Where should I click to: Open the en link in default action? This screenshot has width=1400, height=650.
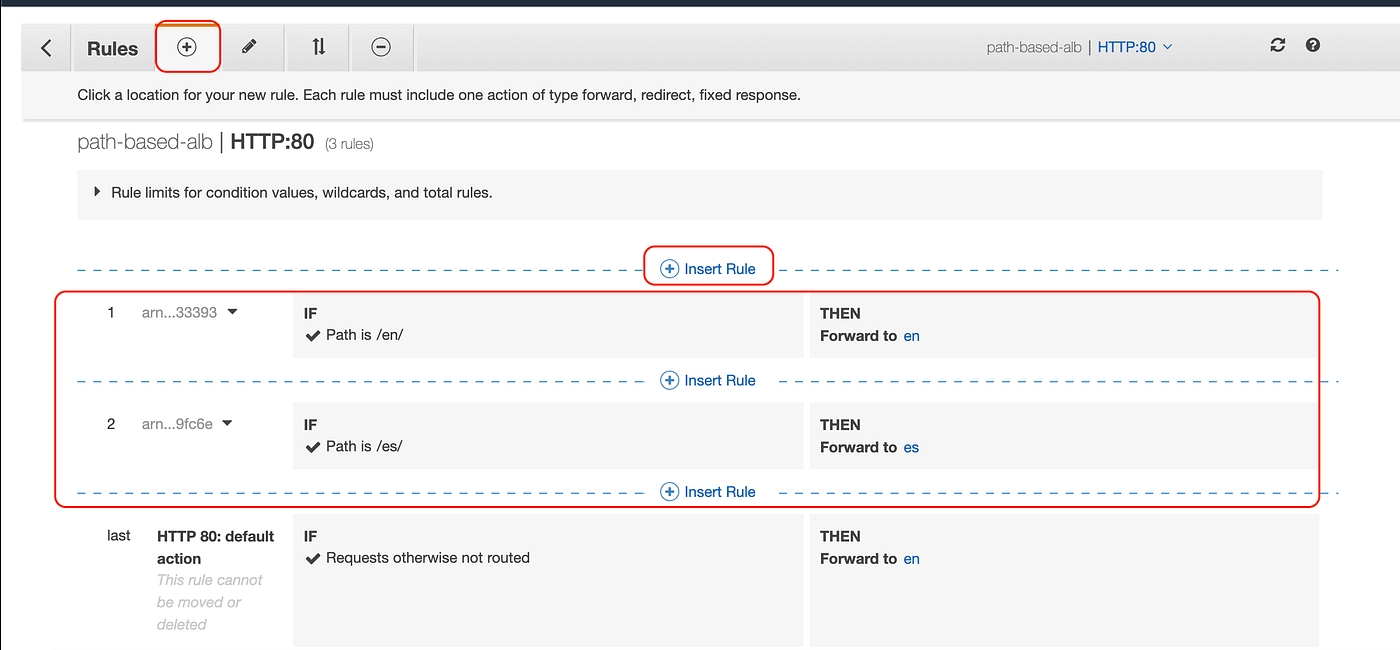click(911, 559)
